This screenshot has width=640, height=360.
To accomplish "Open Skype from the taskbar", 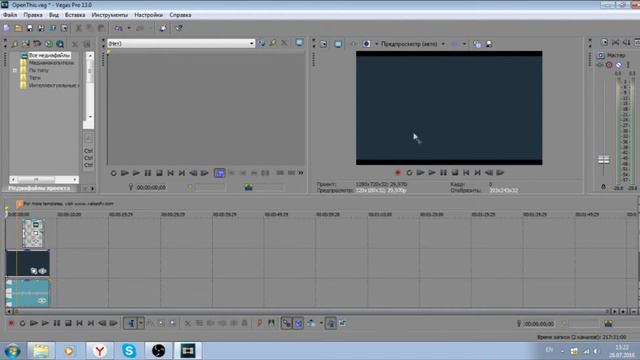I will (129, 351).
